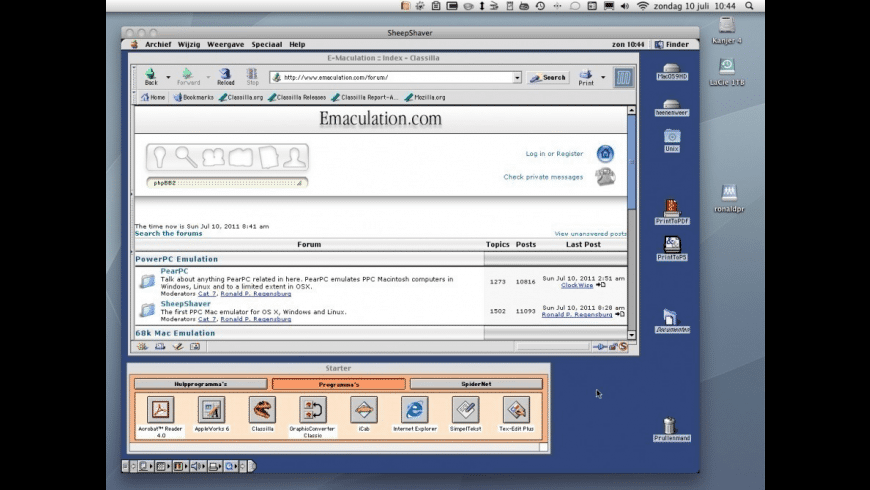Follow the 'Check private messages' link

(543, 177)
